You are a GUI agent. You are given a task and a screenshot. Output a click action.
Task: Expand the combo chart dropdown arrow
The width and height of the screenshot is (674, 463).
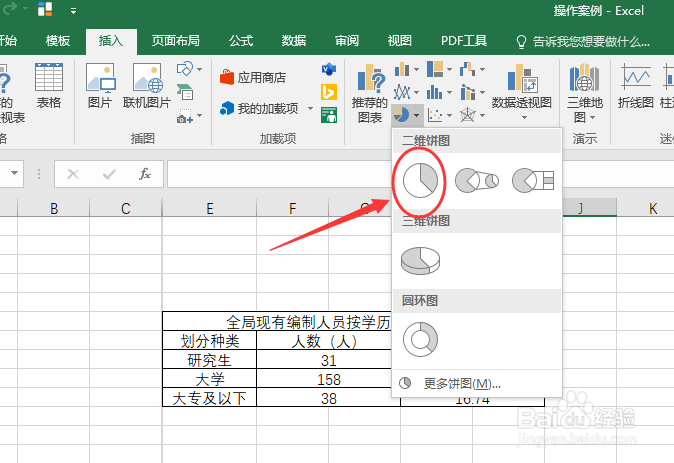click(482, 92)
